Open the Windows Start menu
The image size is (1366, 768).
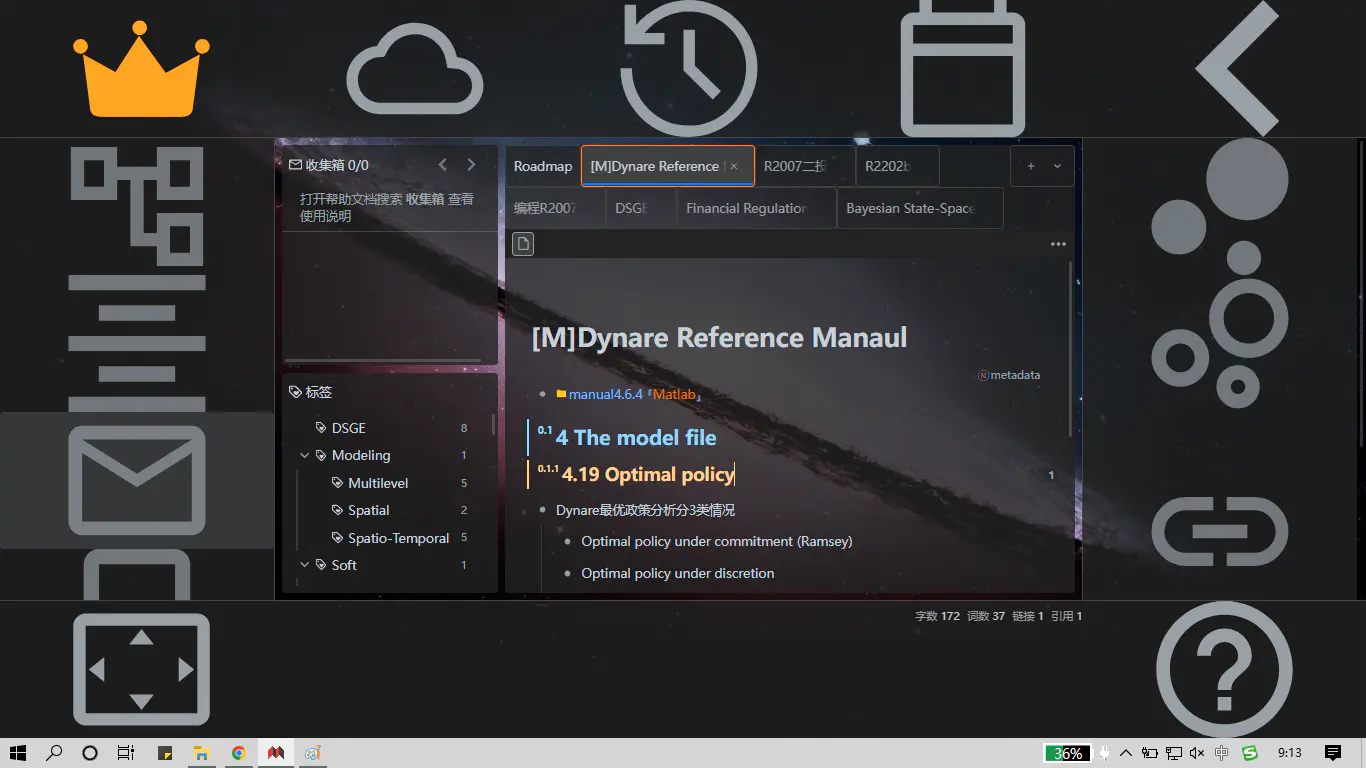point(18,753)
